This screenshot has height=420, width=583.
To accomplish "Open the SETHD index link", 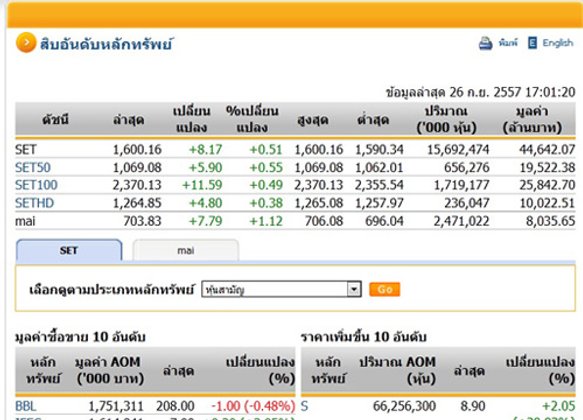I will (35, 203).
